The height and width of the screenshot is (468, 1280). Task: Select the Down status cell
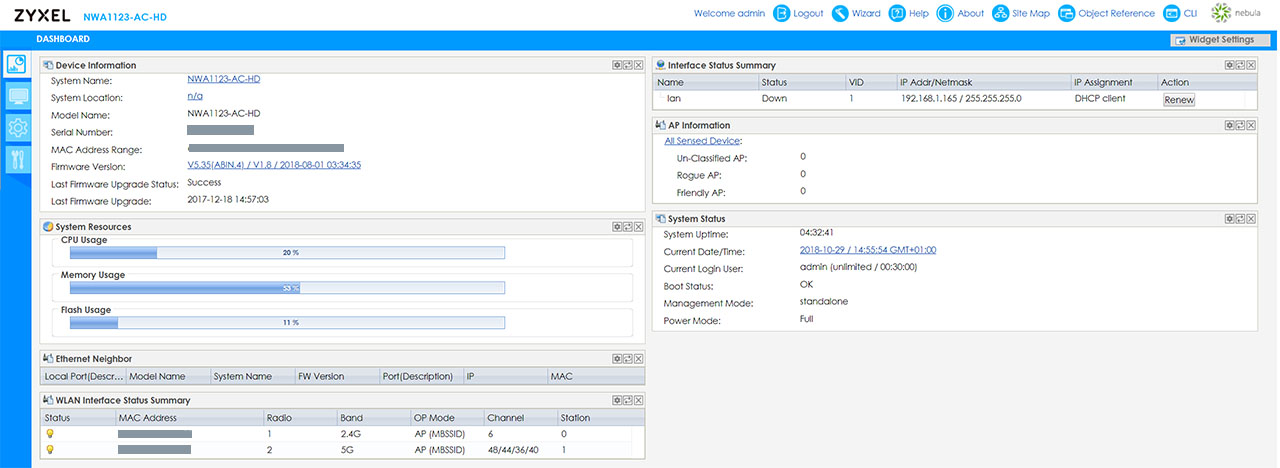tap(774, 99)
